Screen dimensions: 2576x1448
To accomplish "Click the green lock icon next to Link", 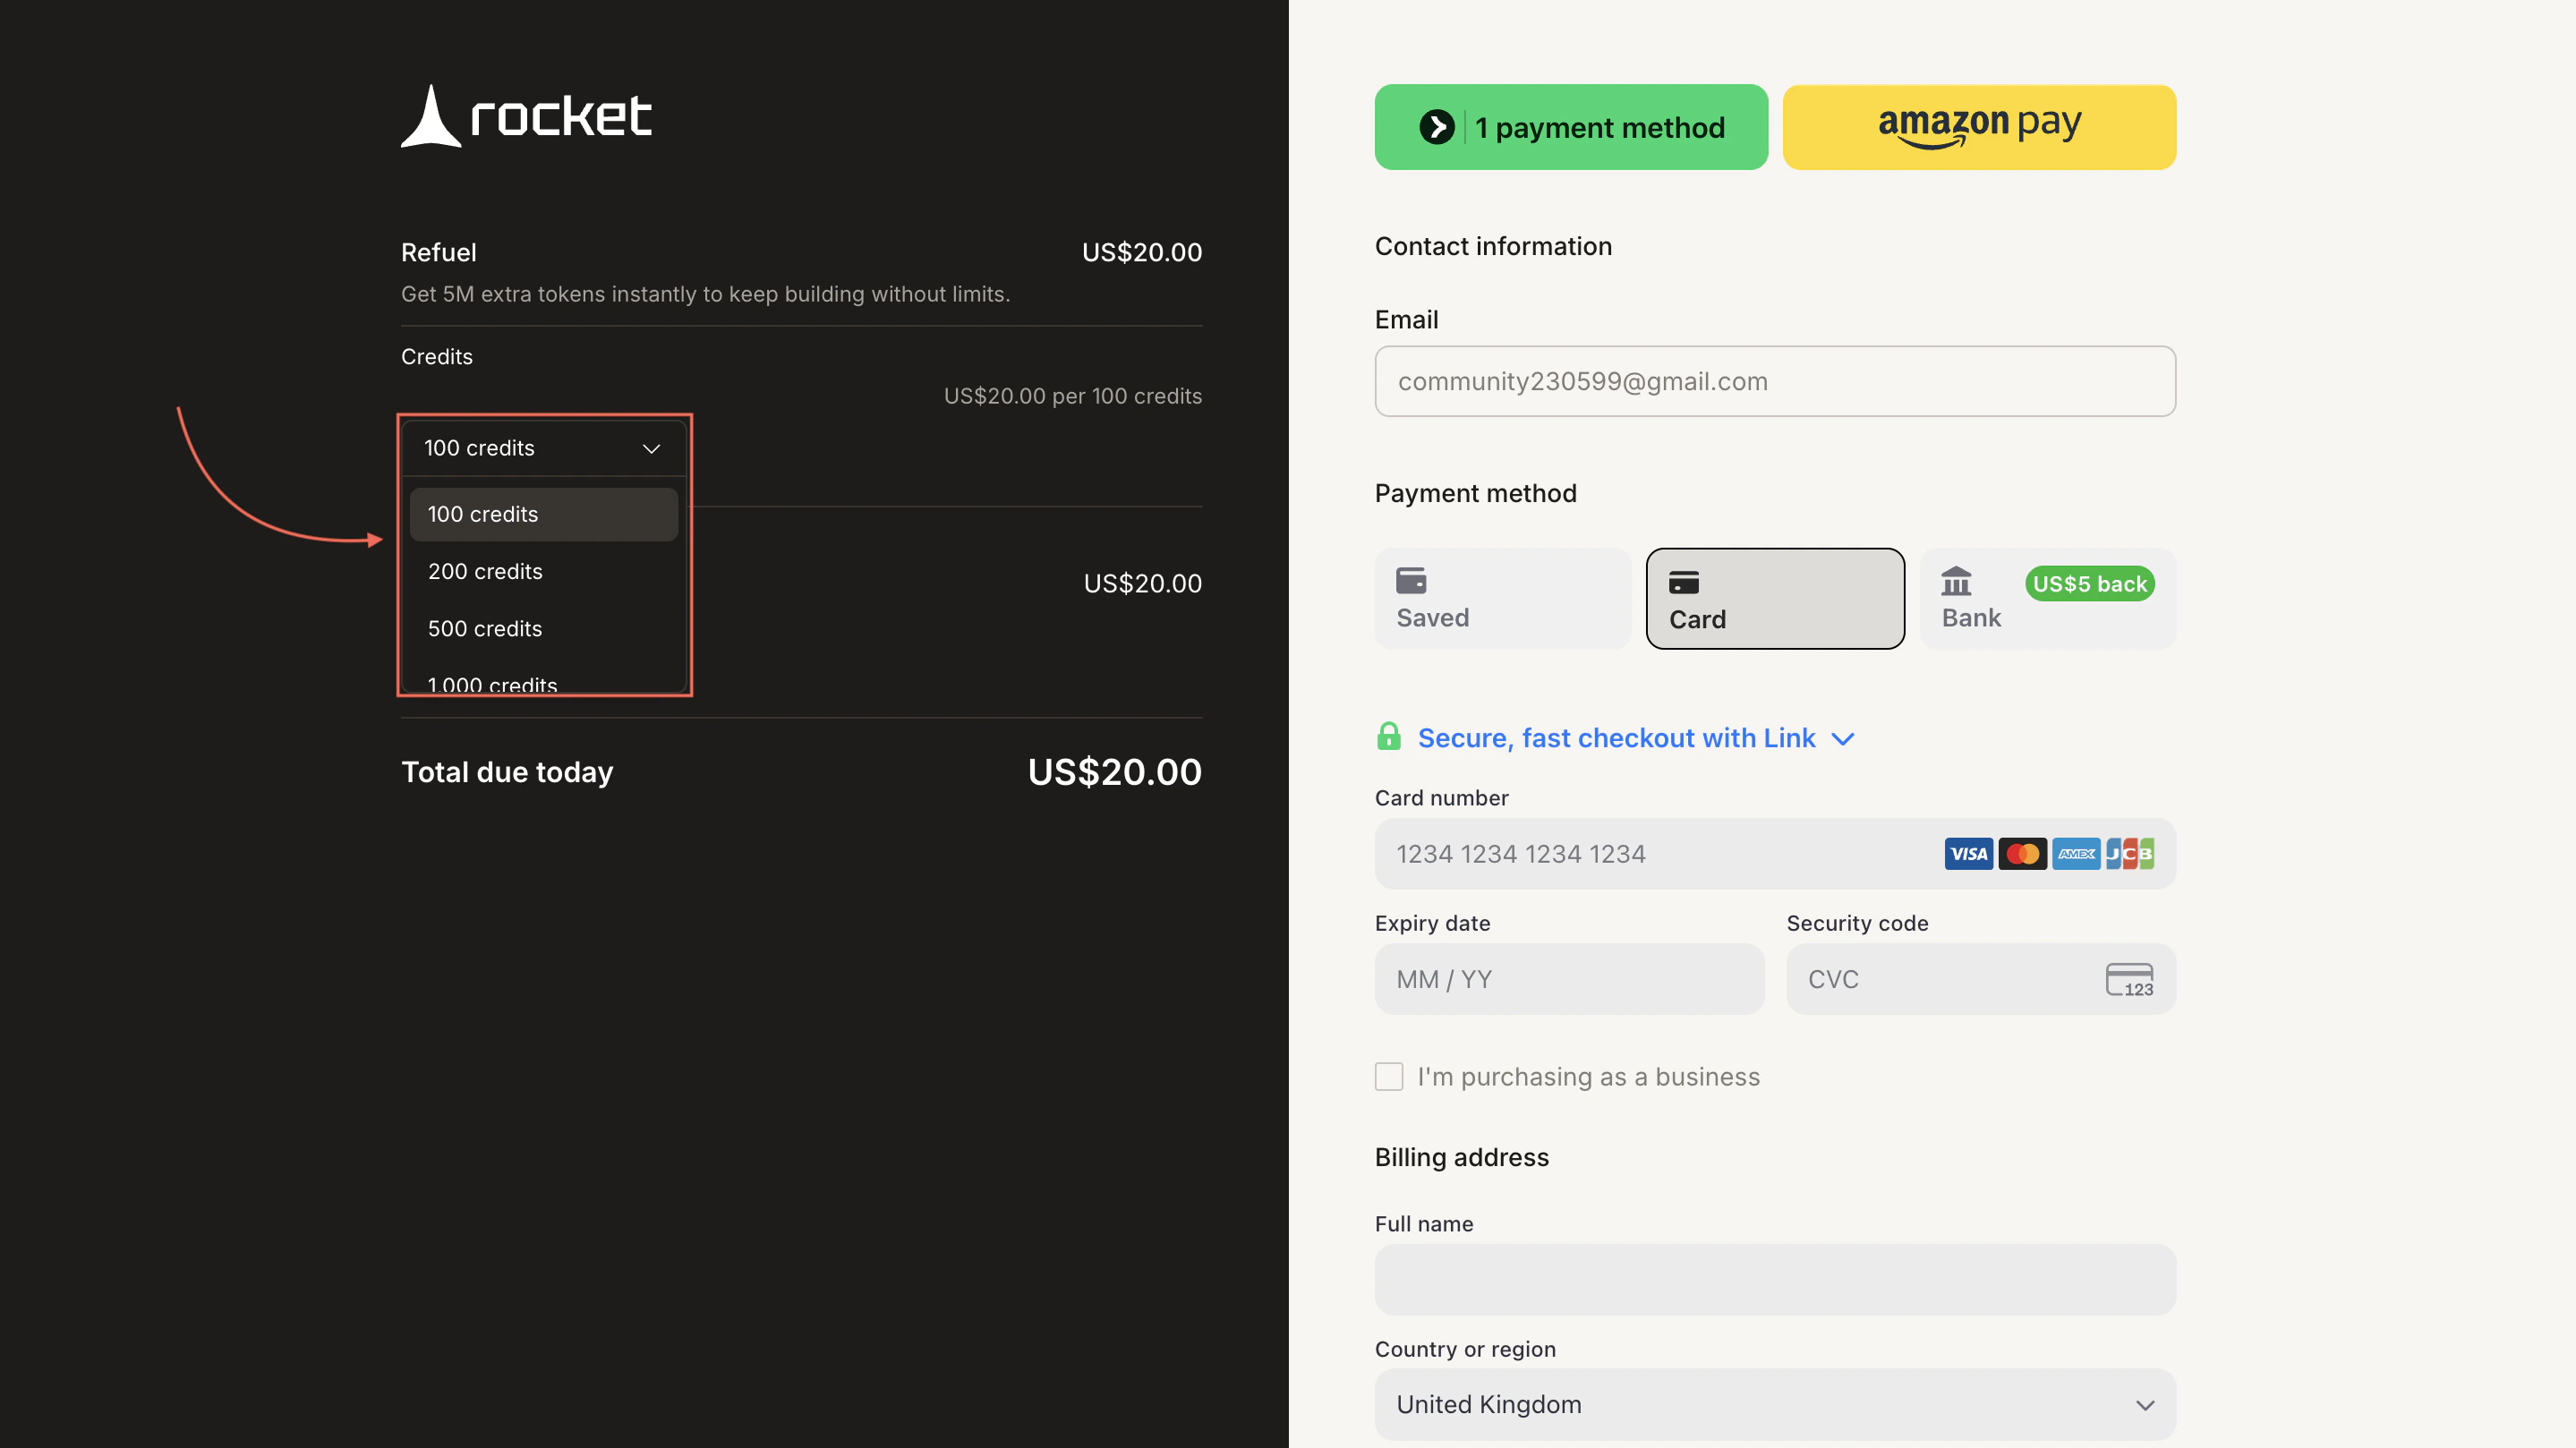I will click(x=1390, y=736).
